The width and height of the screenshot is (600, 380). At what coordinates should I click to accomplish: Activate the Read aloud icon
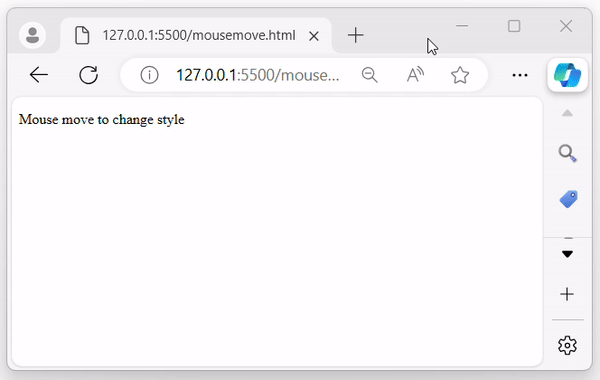coord(415,75)
